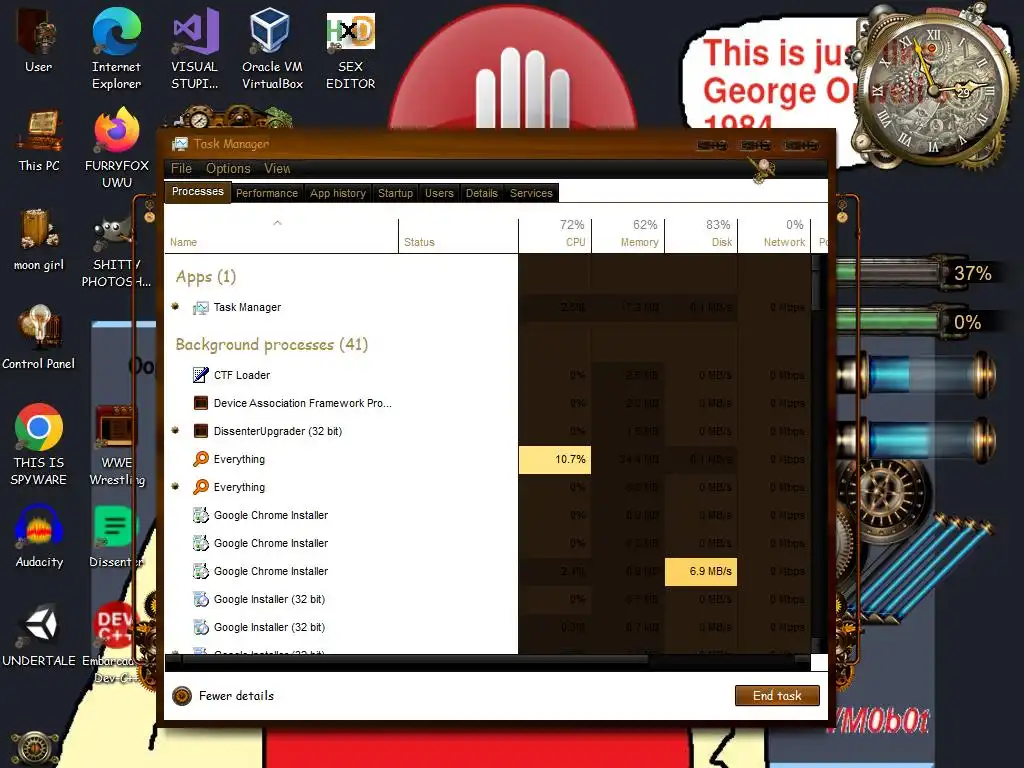
Task: Select the second Google Installer (32 bit) row
Action: 487,628
